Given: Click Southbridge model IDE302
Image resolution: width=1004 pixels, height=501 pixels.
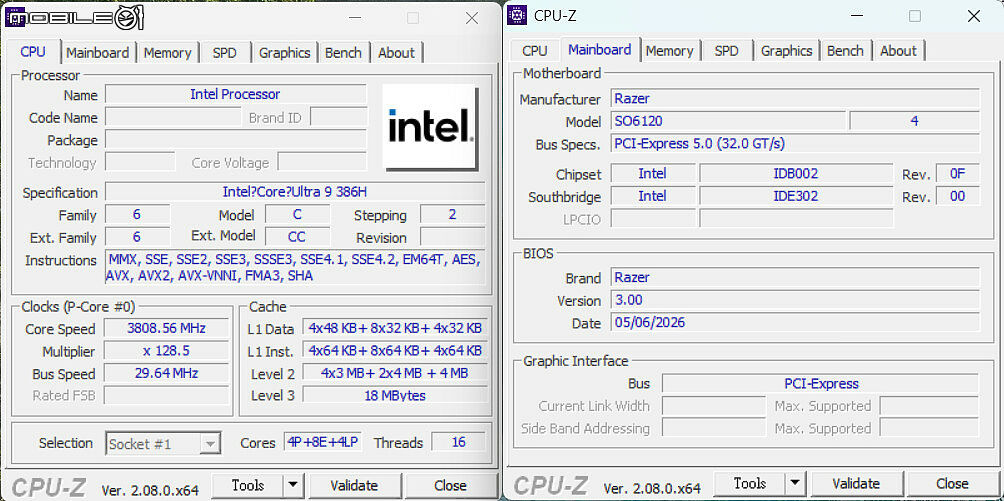Looking at the screenshot, I should click(796, 196).
